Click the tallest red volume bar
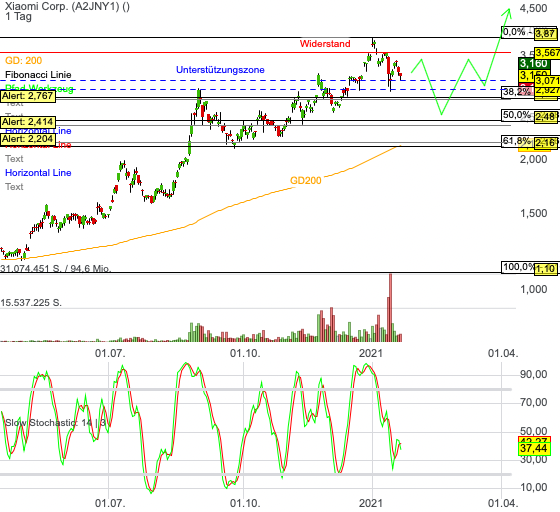This screenshot has width=560, height=512. pyautogui.click(x=390, y=308)
